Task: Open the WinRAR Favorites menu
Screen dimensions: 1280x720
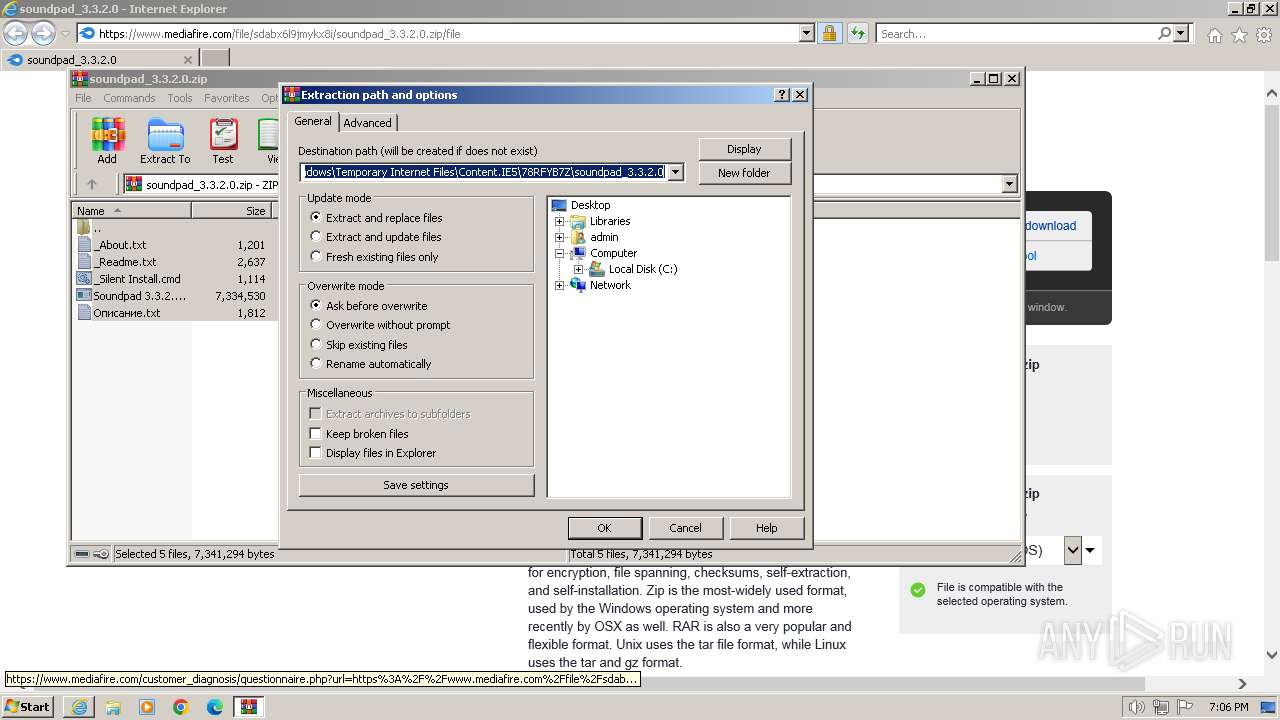Action: tap(227, 98)
